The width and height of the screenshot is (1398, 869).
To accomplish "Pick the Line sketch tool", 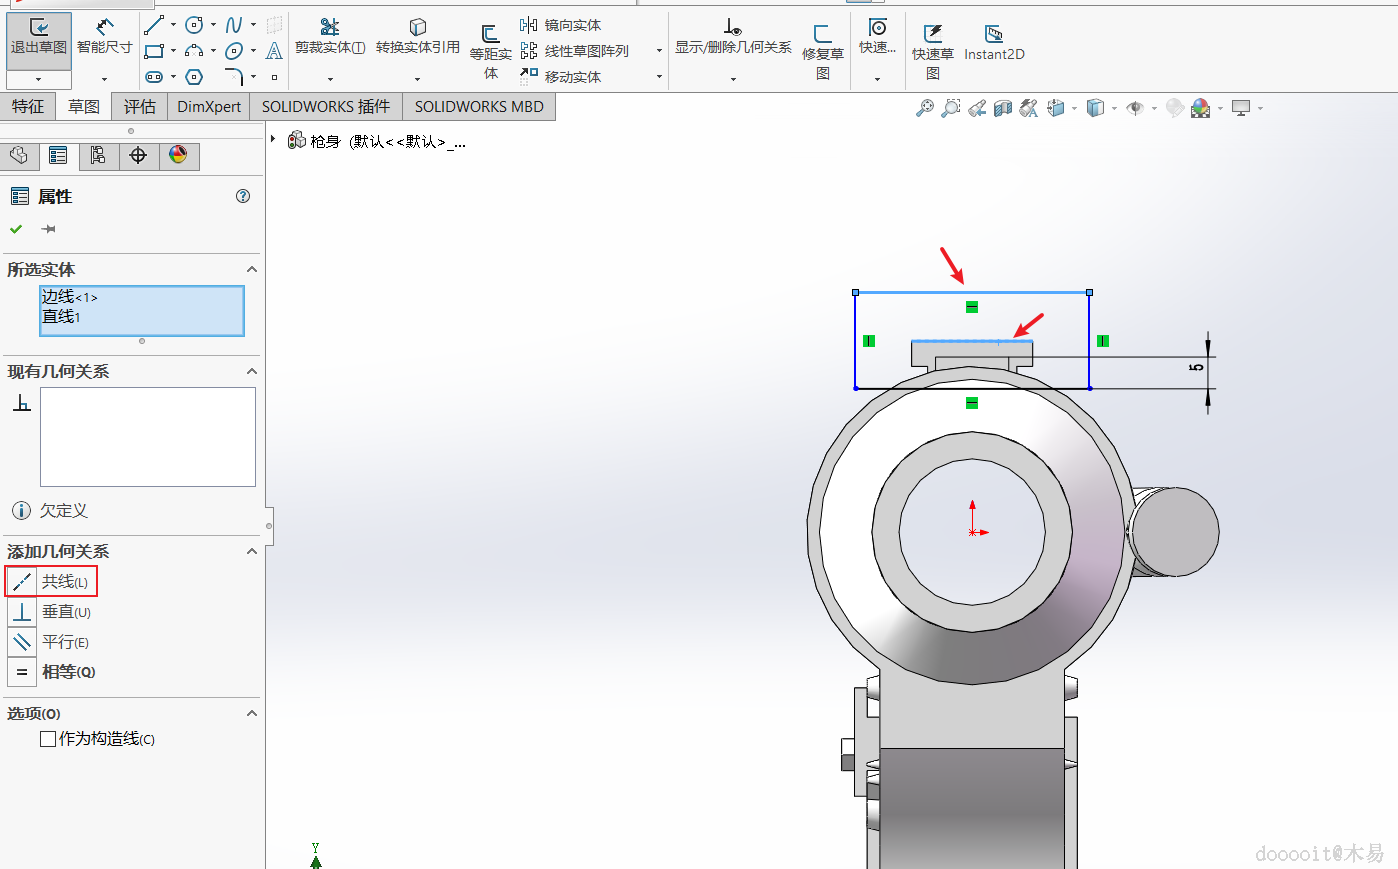I will pos(153,25).
